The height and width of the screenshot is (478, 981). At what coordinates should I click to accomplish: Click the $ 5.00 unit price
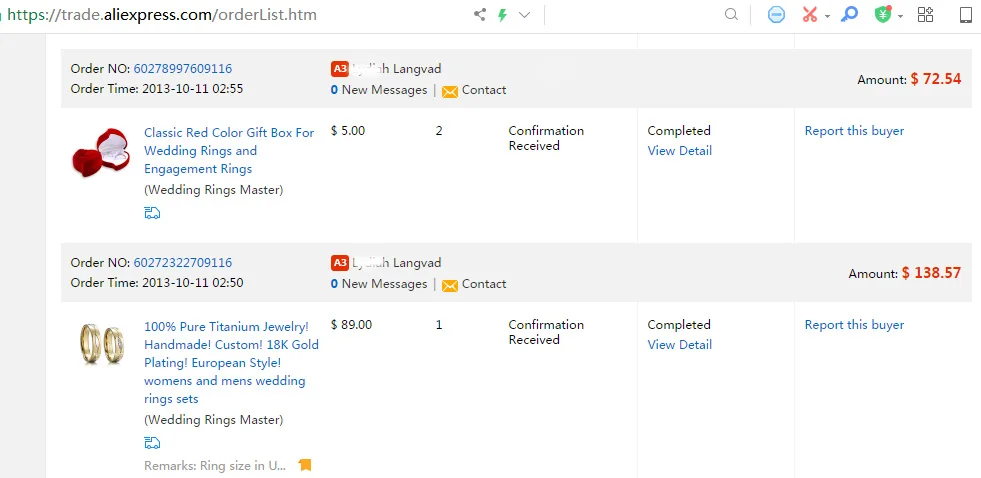point(348,131)
